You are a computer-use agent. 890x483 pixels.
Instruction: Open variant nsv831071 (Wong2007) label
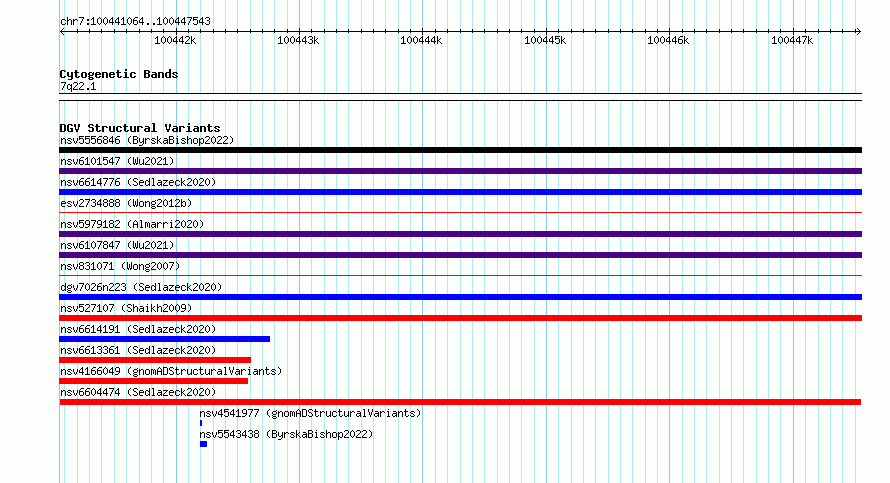120,266
